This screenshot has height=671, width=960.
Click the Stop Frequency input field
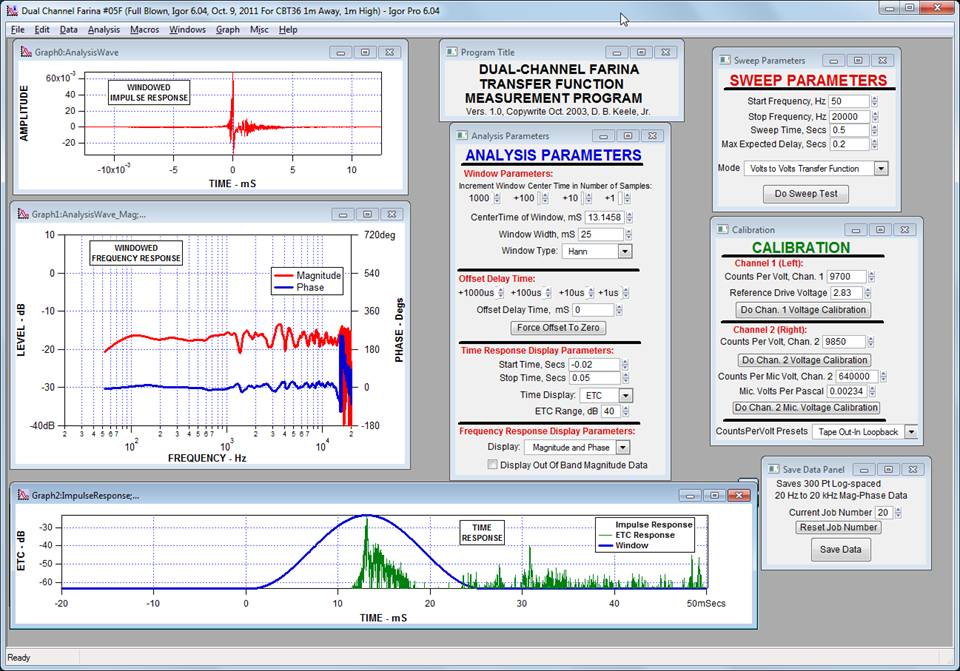pyautogui.click(x=849, y=116)
